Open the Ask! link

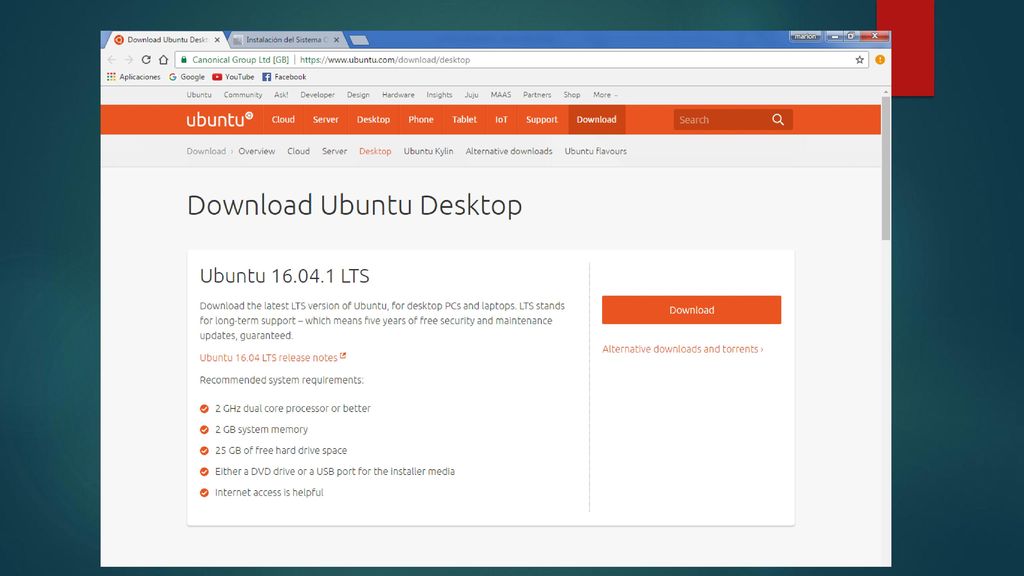click(x=281, y=95)
